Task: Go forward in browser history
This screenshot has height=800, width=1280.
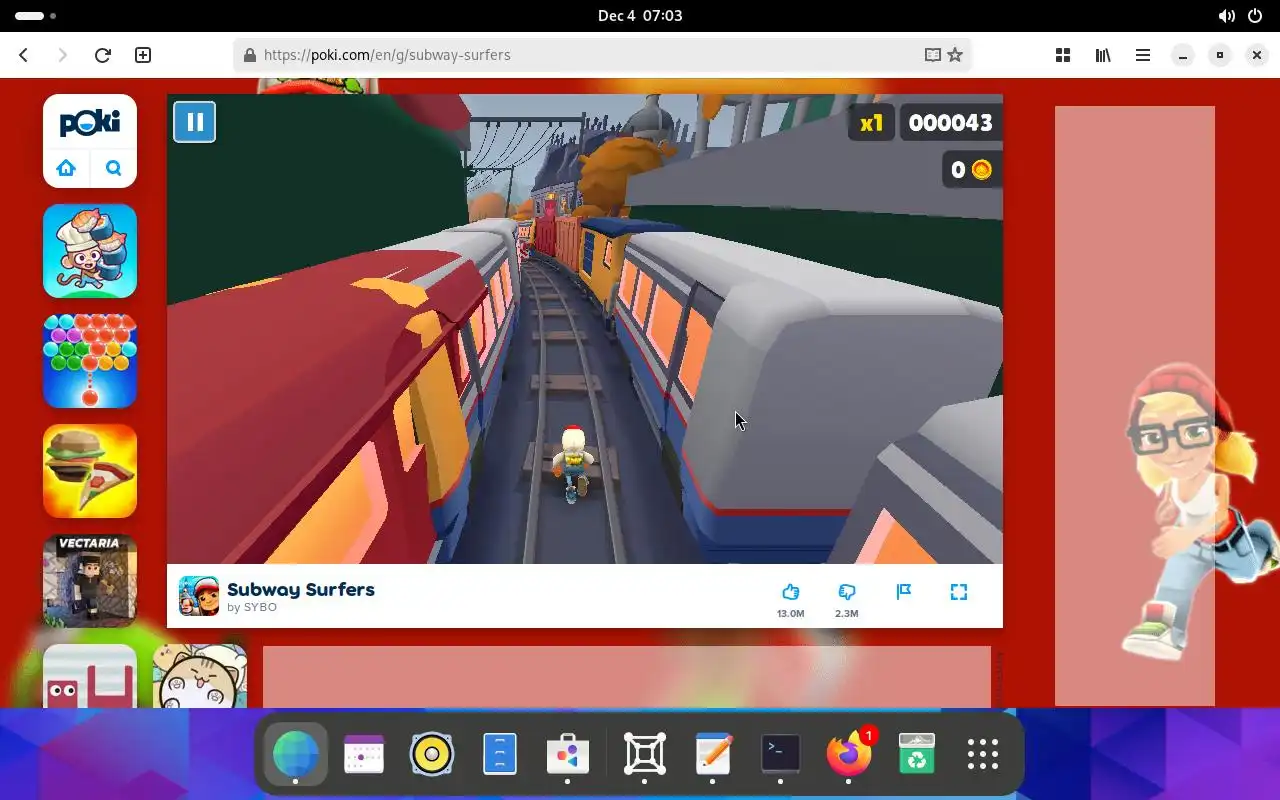Action: tap(62, 55)
